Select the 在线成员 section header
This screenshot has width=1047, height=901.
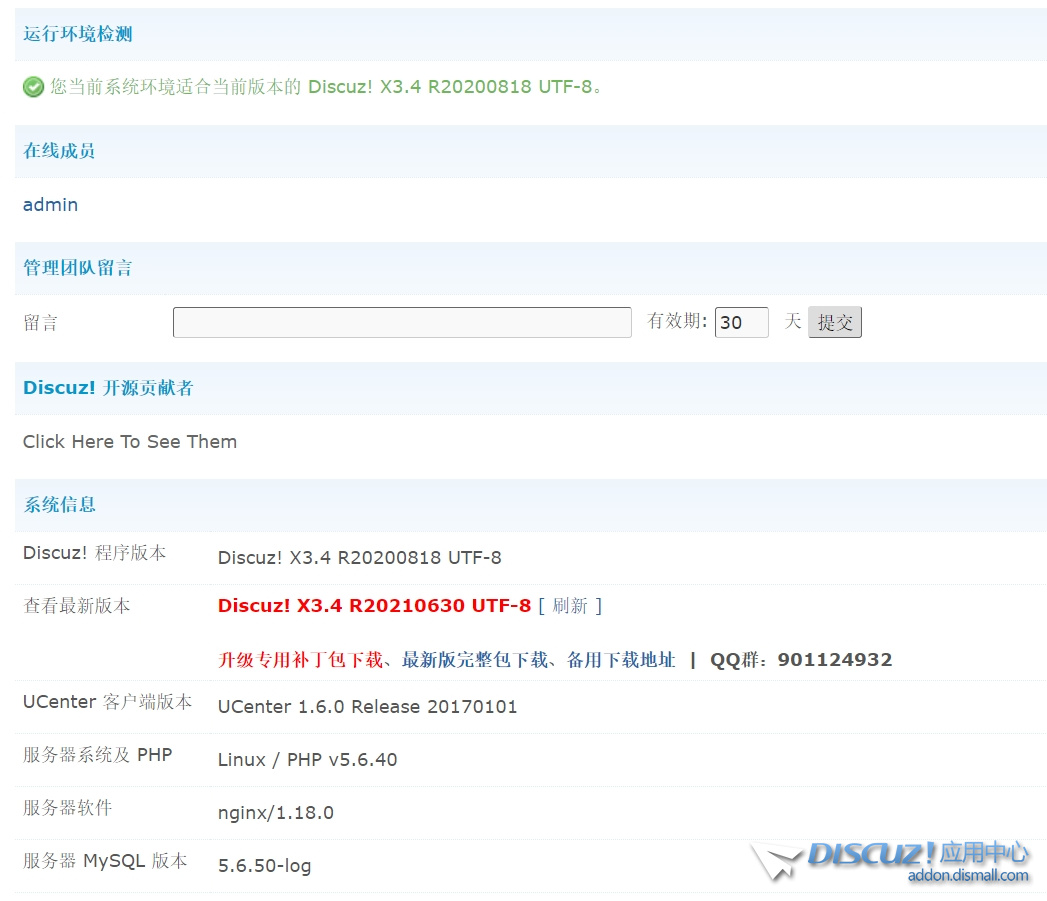click(x=59, y=151)
